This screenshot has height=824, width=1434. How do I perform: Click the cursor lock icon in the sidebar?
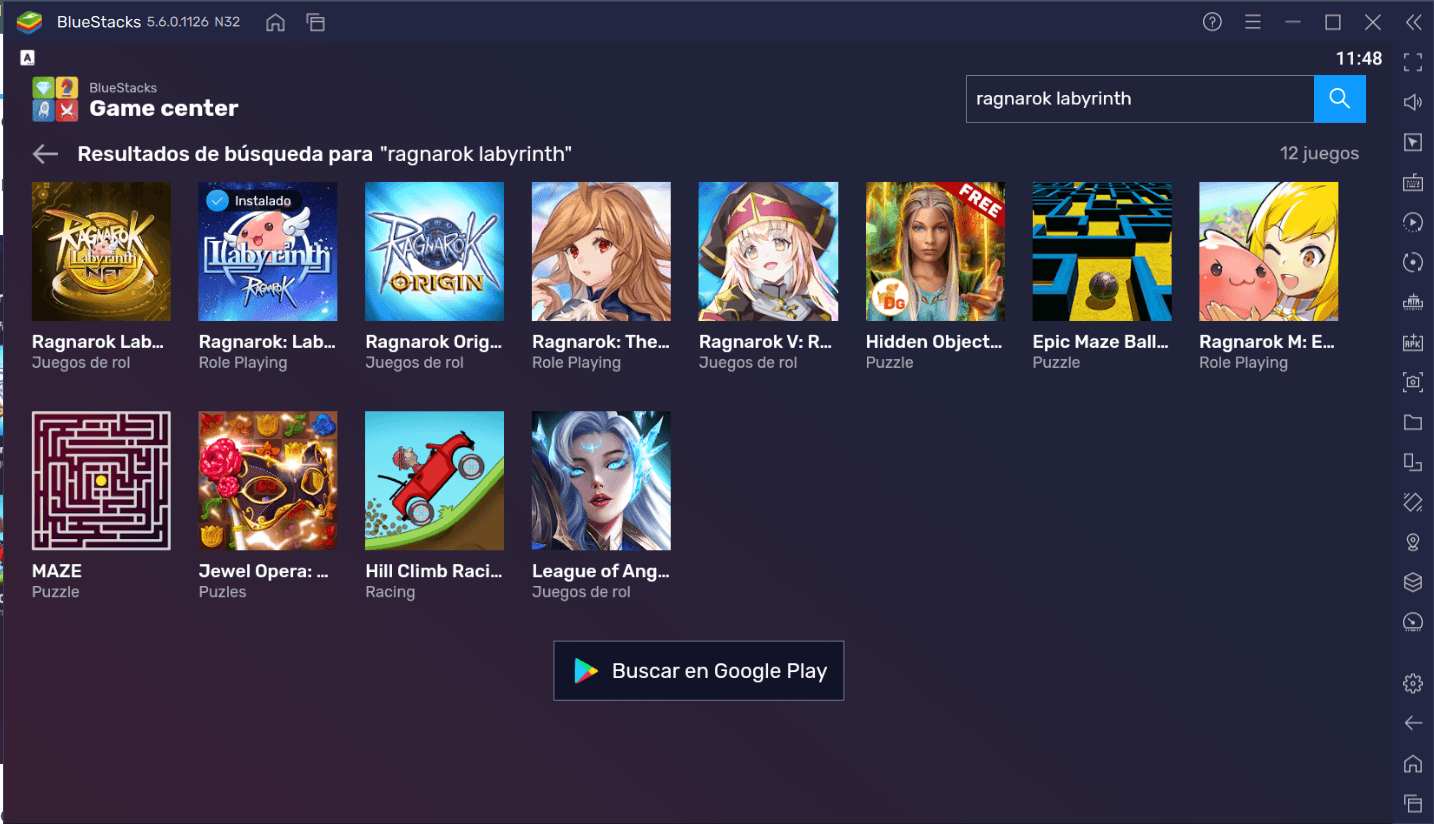(x=1413, y=142)
